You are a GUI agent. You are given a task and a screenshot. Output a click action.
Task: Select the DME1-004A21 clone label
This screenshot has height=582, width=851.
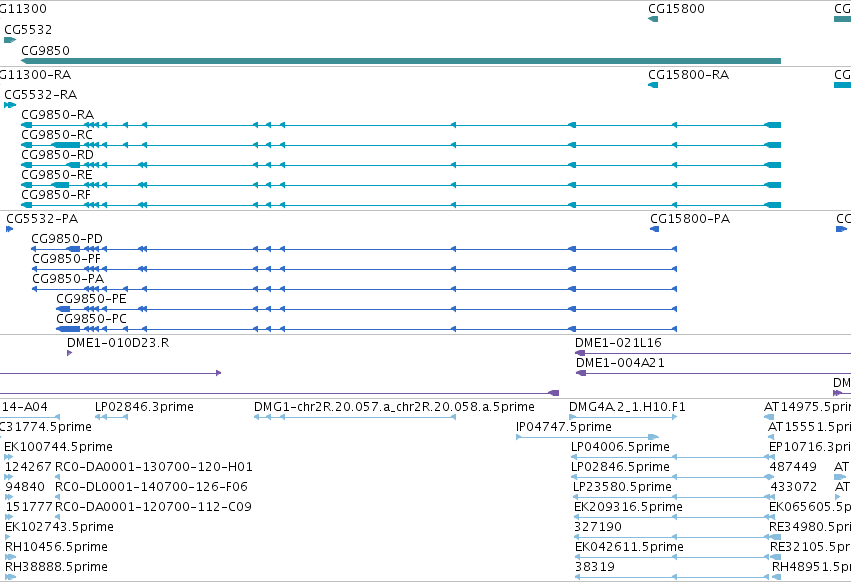[x=620, y=363]
